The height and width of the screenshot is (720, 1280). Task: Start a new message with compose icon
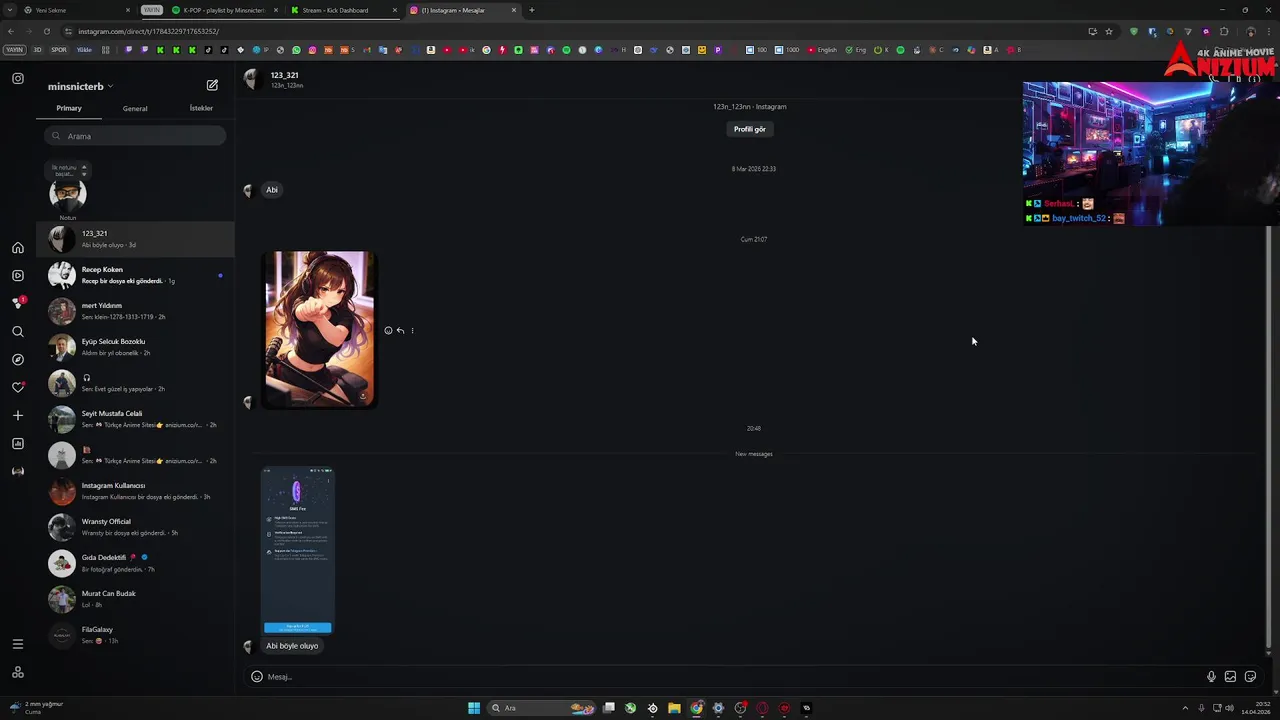[212, 86]
